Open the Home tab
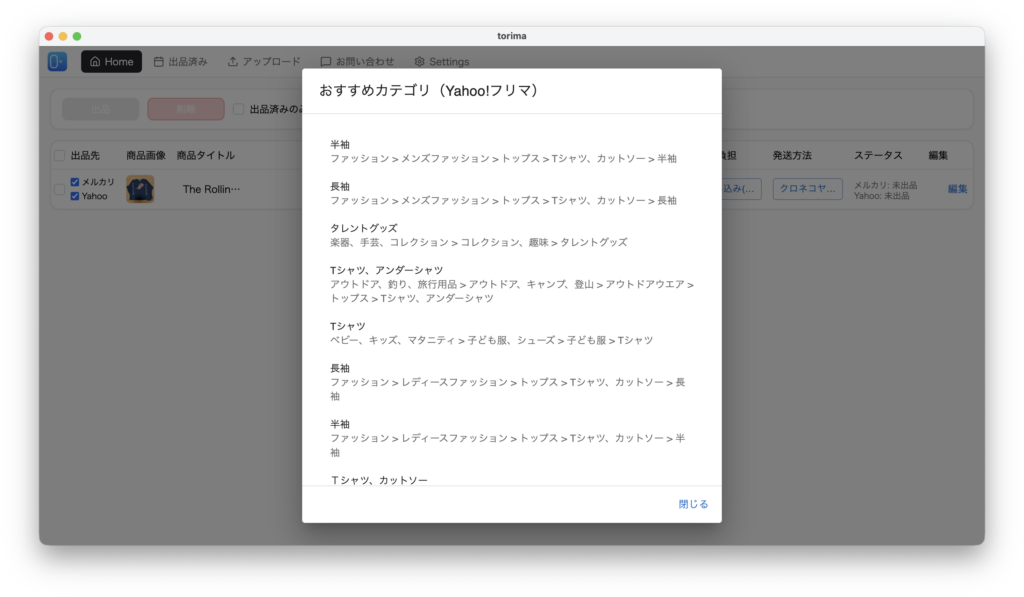 pos(111,62)
